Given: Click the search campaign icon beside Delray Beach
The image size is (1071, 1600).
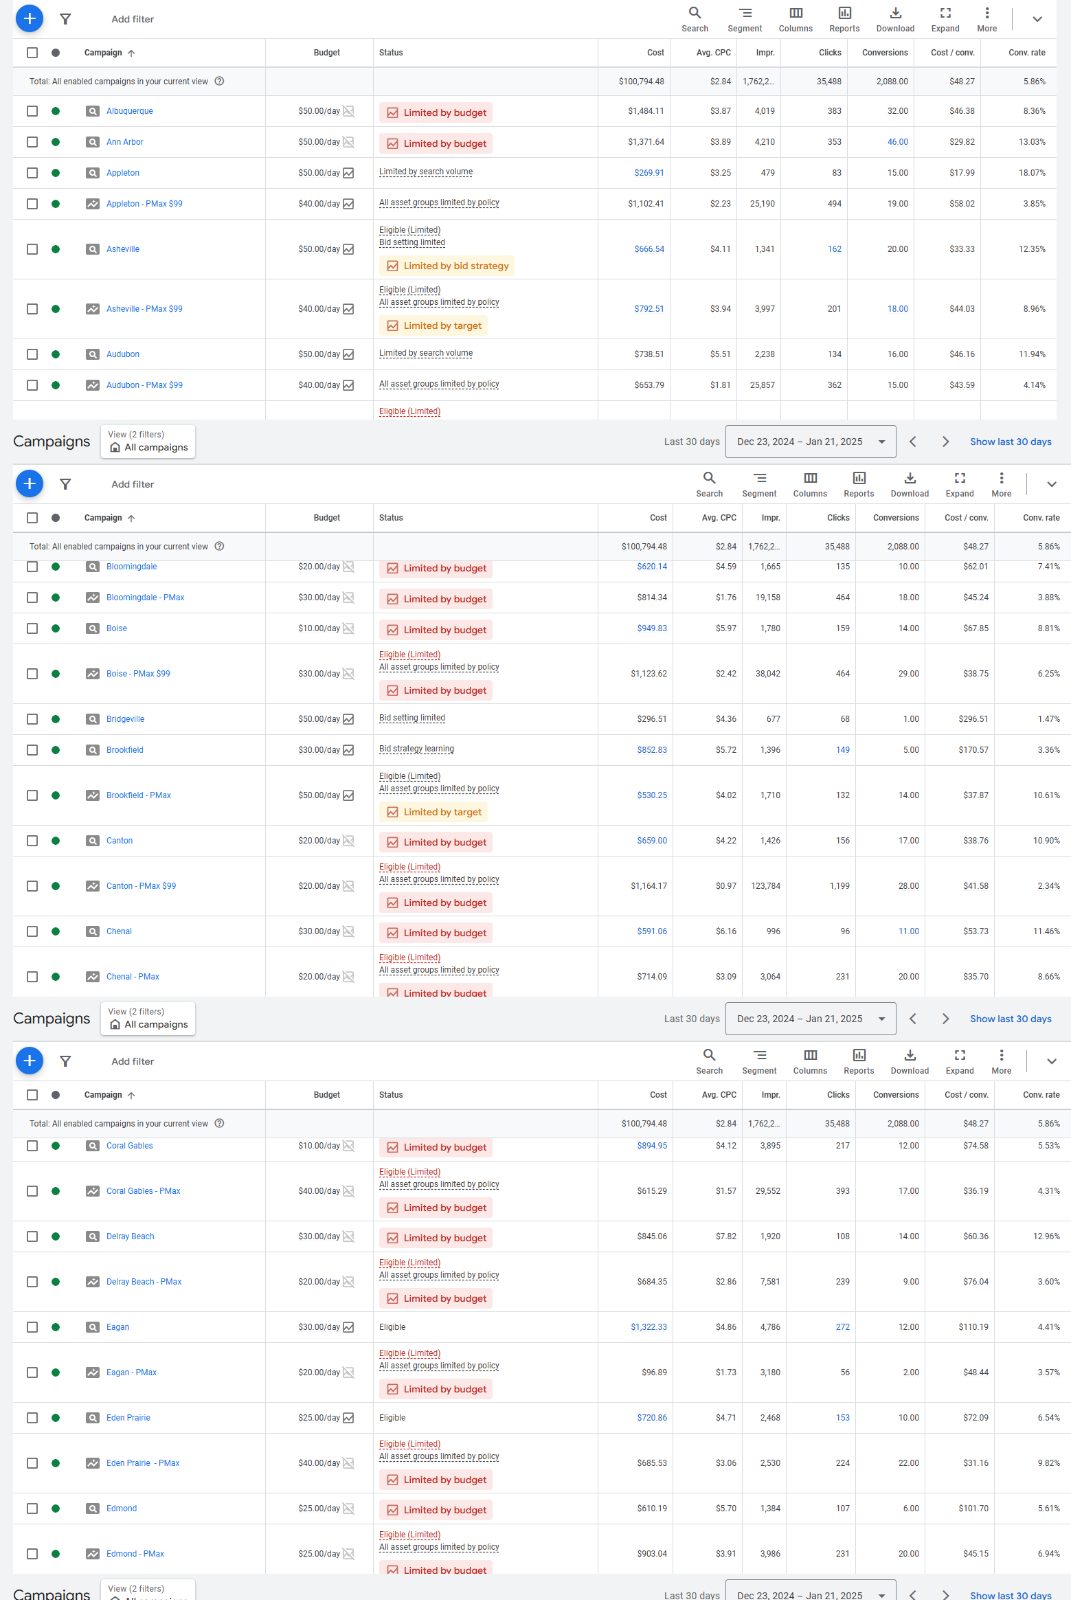Looking at the screenshot, I should 92,1236.
